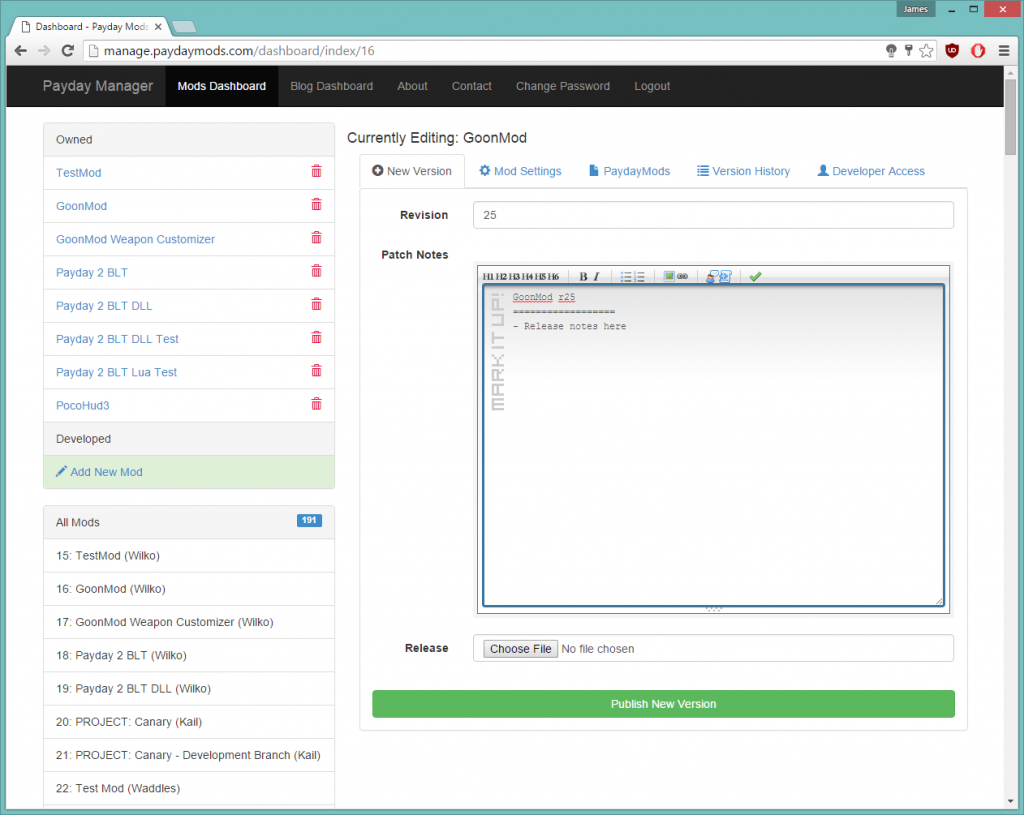This screenshot has height=815, width=1024.
Task: Preview the patch notes with green checkmark
Action: (755, 277)
